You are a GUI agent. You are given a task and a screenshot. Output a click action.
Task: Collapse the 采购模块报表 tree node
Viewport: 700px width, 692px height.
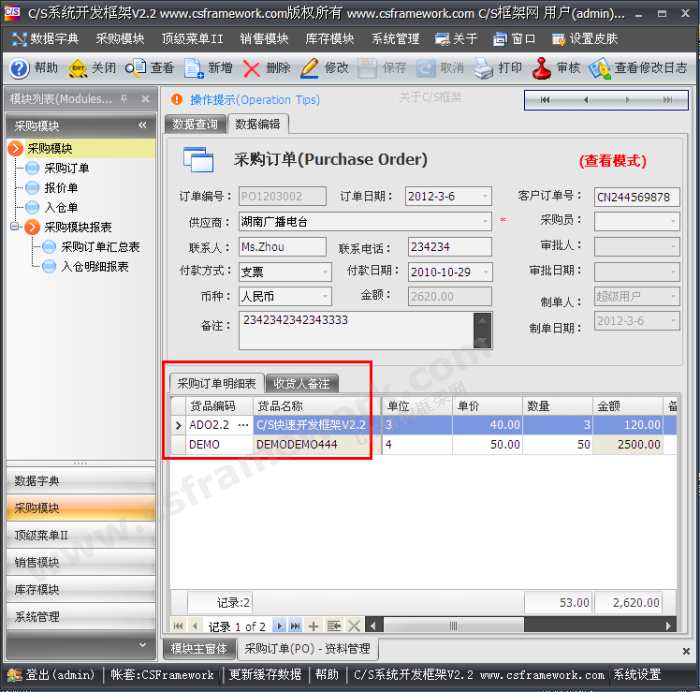[15, 227]
